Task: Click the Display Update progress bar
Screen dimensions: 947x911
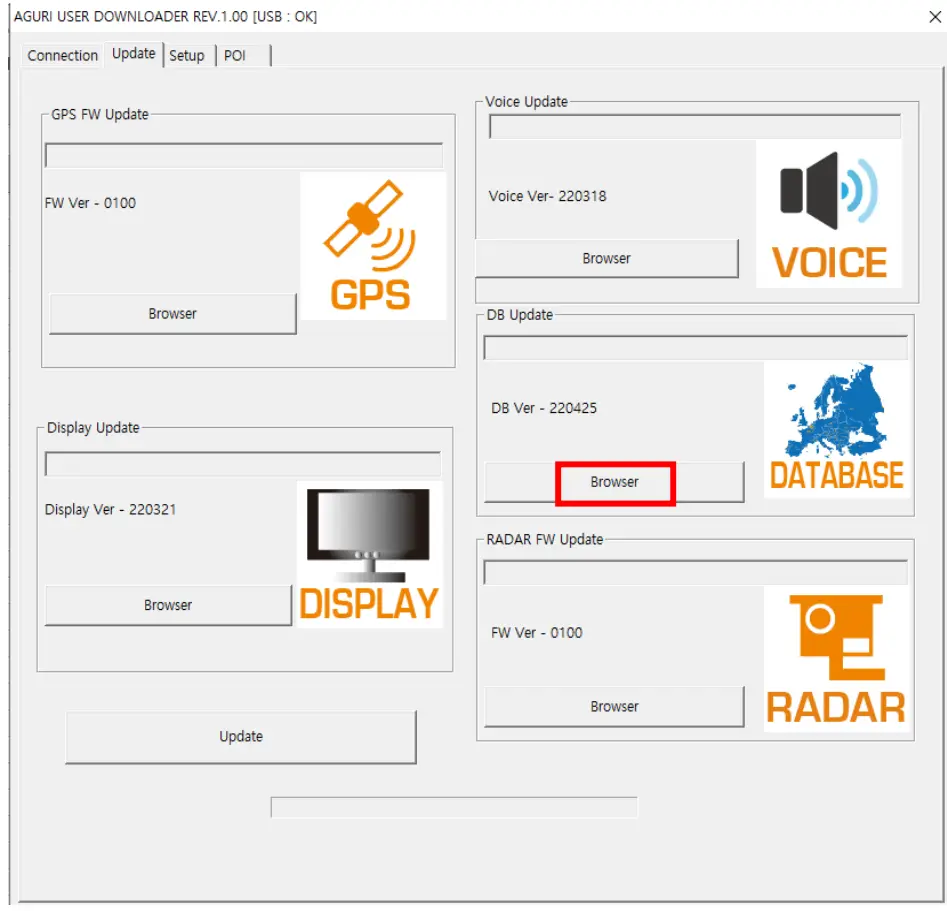Action: [x=243, y=463]
